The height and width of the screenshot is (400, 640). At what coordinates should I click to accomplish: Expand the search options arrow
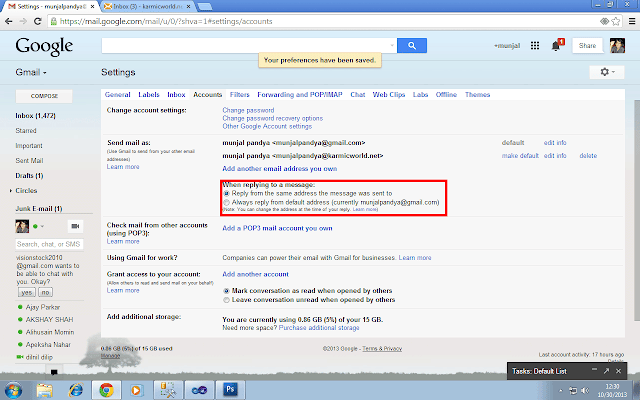391,45
